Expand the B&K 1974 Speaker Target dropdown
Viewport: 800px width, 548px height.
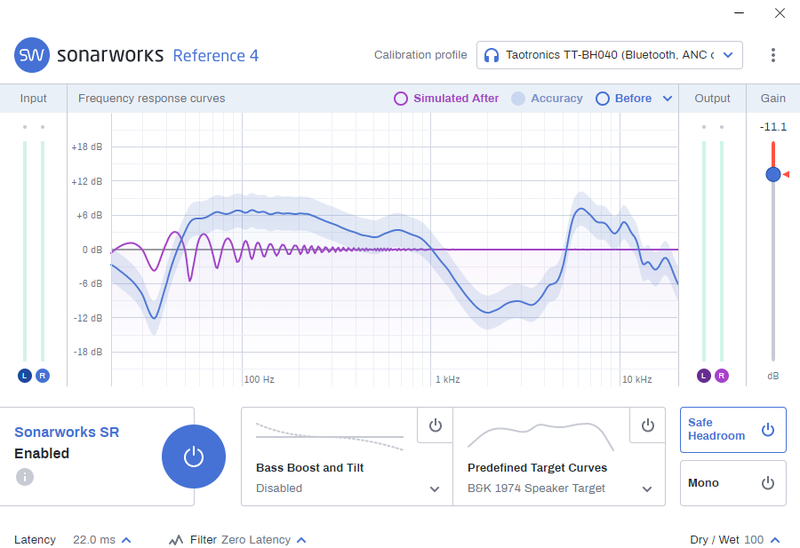point(647,489)
